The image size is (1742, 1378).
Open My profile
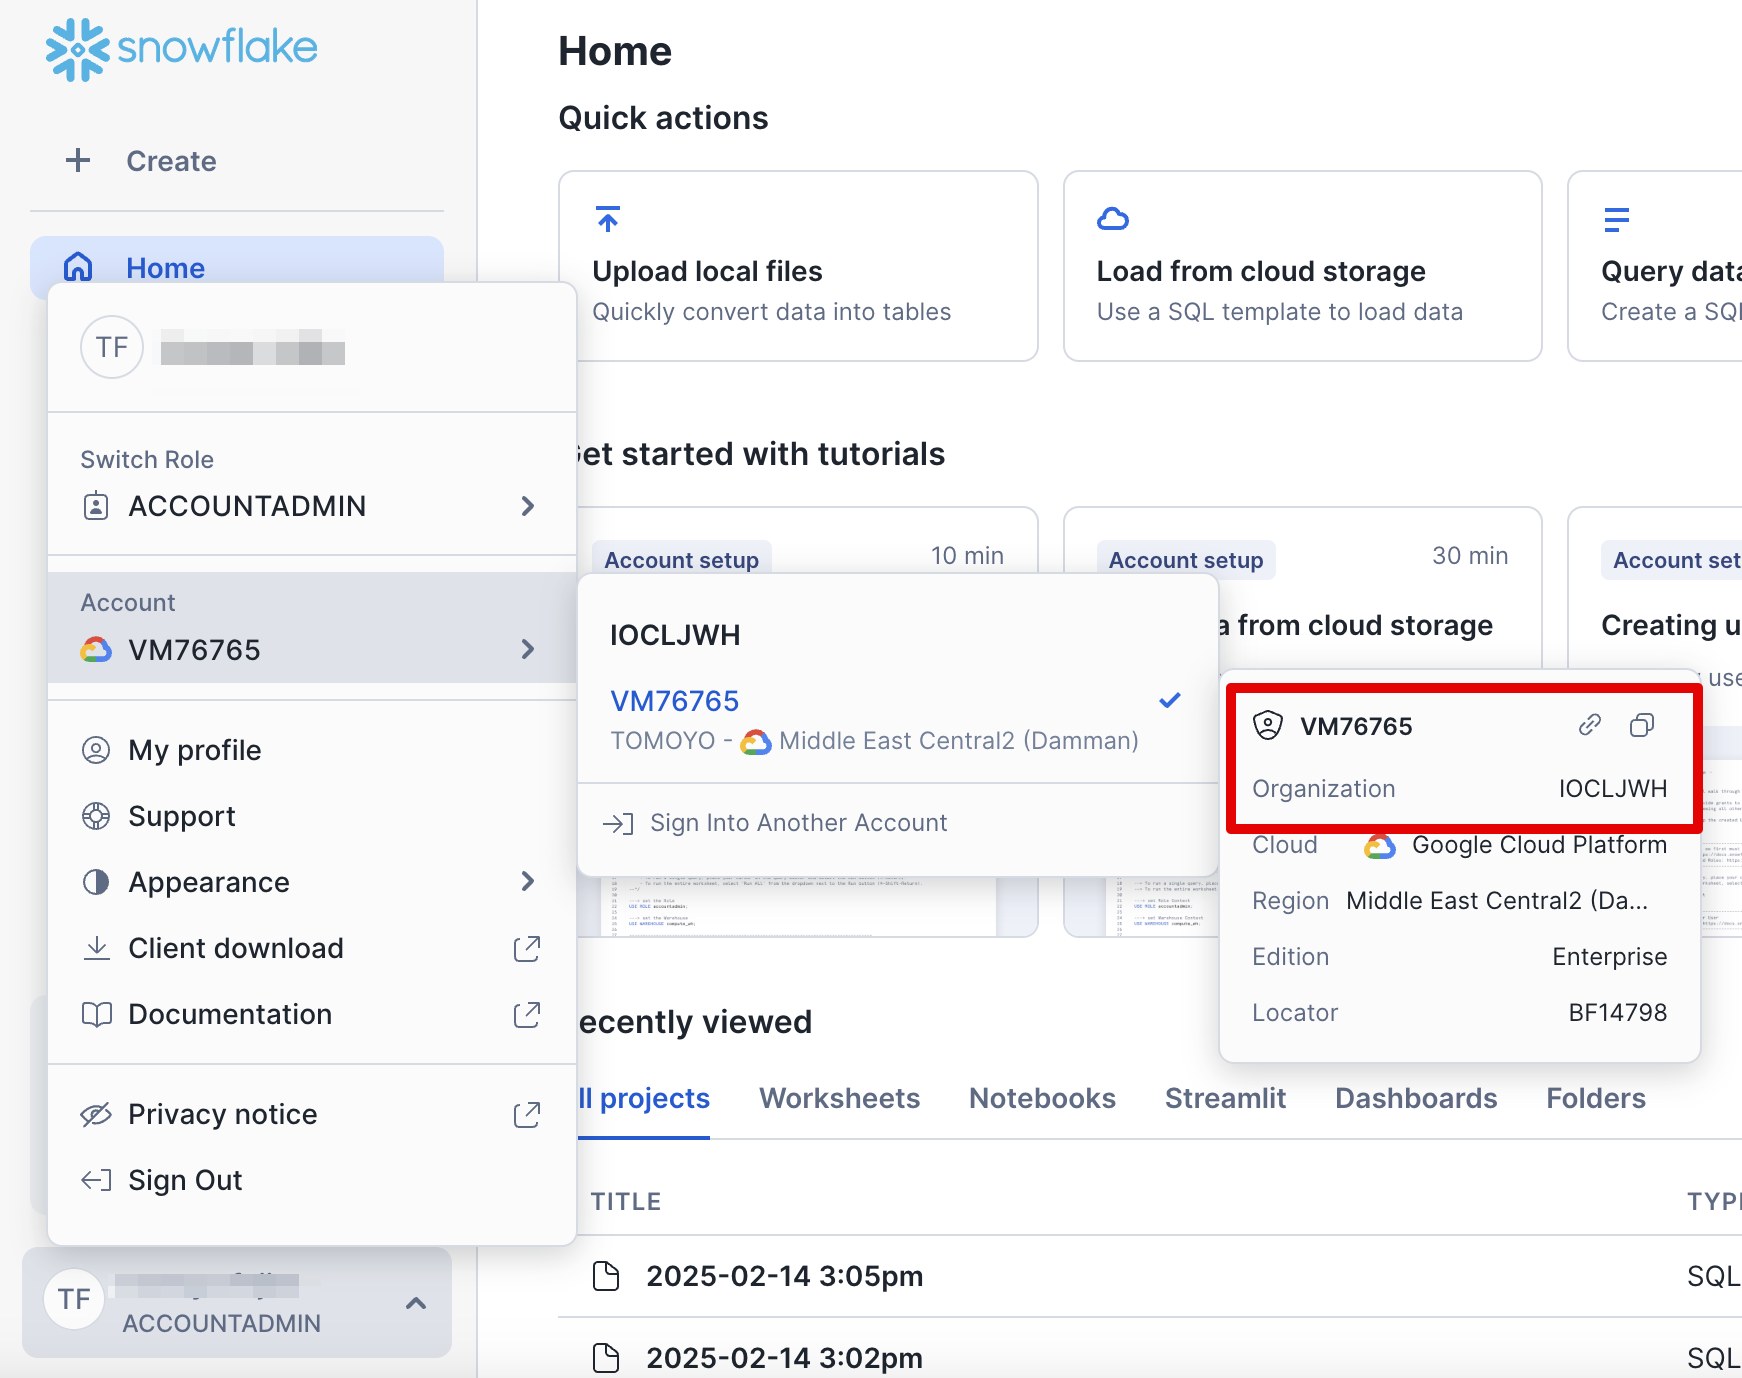coord(194,750)
